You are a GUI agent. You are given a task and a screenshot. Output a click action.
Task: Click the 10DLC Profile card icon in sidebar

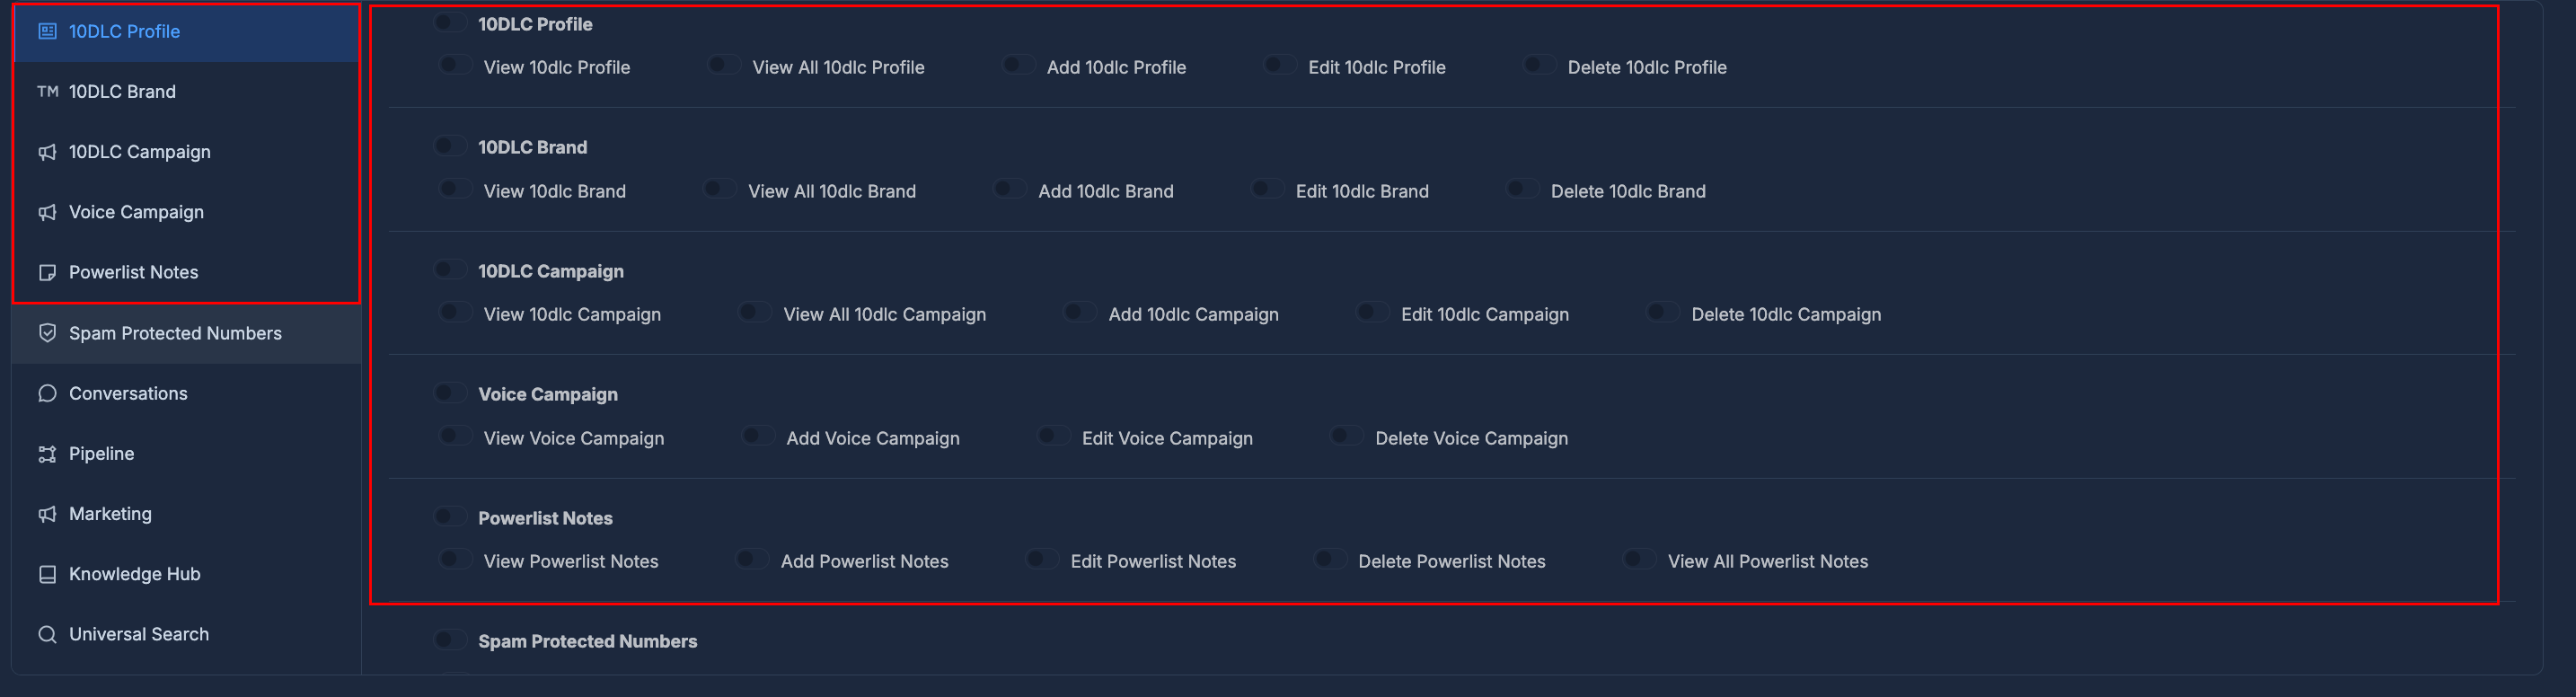point(46,31)
